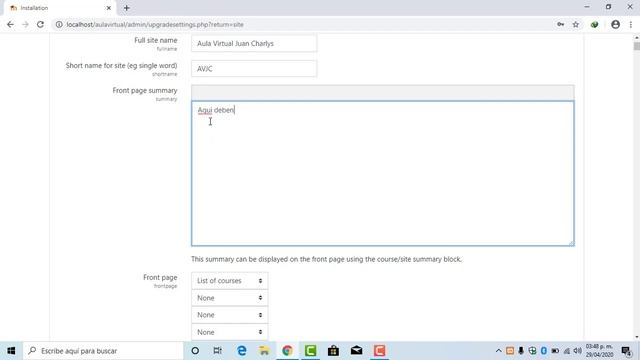Click the page vertical scrollbar thumb

click(x=637, y=46)
